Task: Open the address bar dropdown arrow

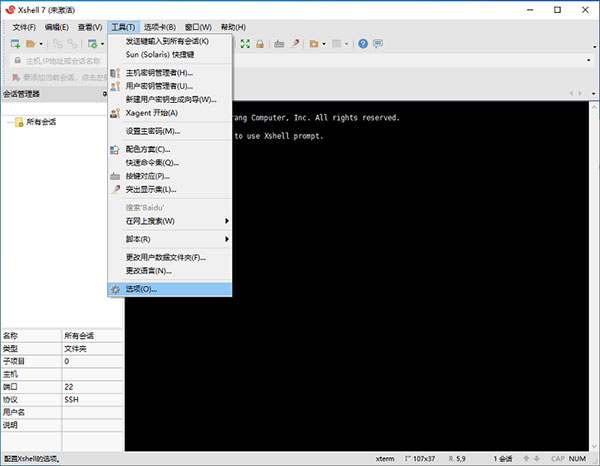Action: coord(589,60)
